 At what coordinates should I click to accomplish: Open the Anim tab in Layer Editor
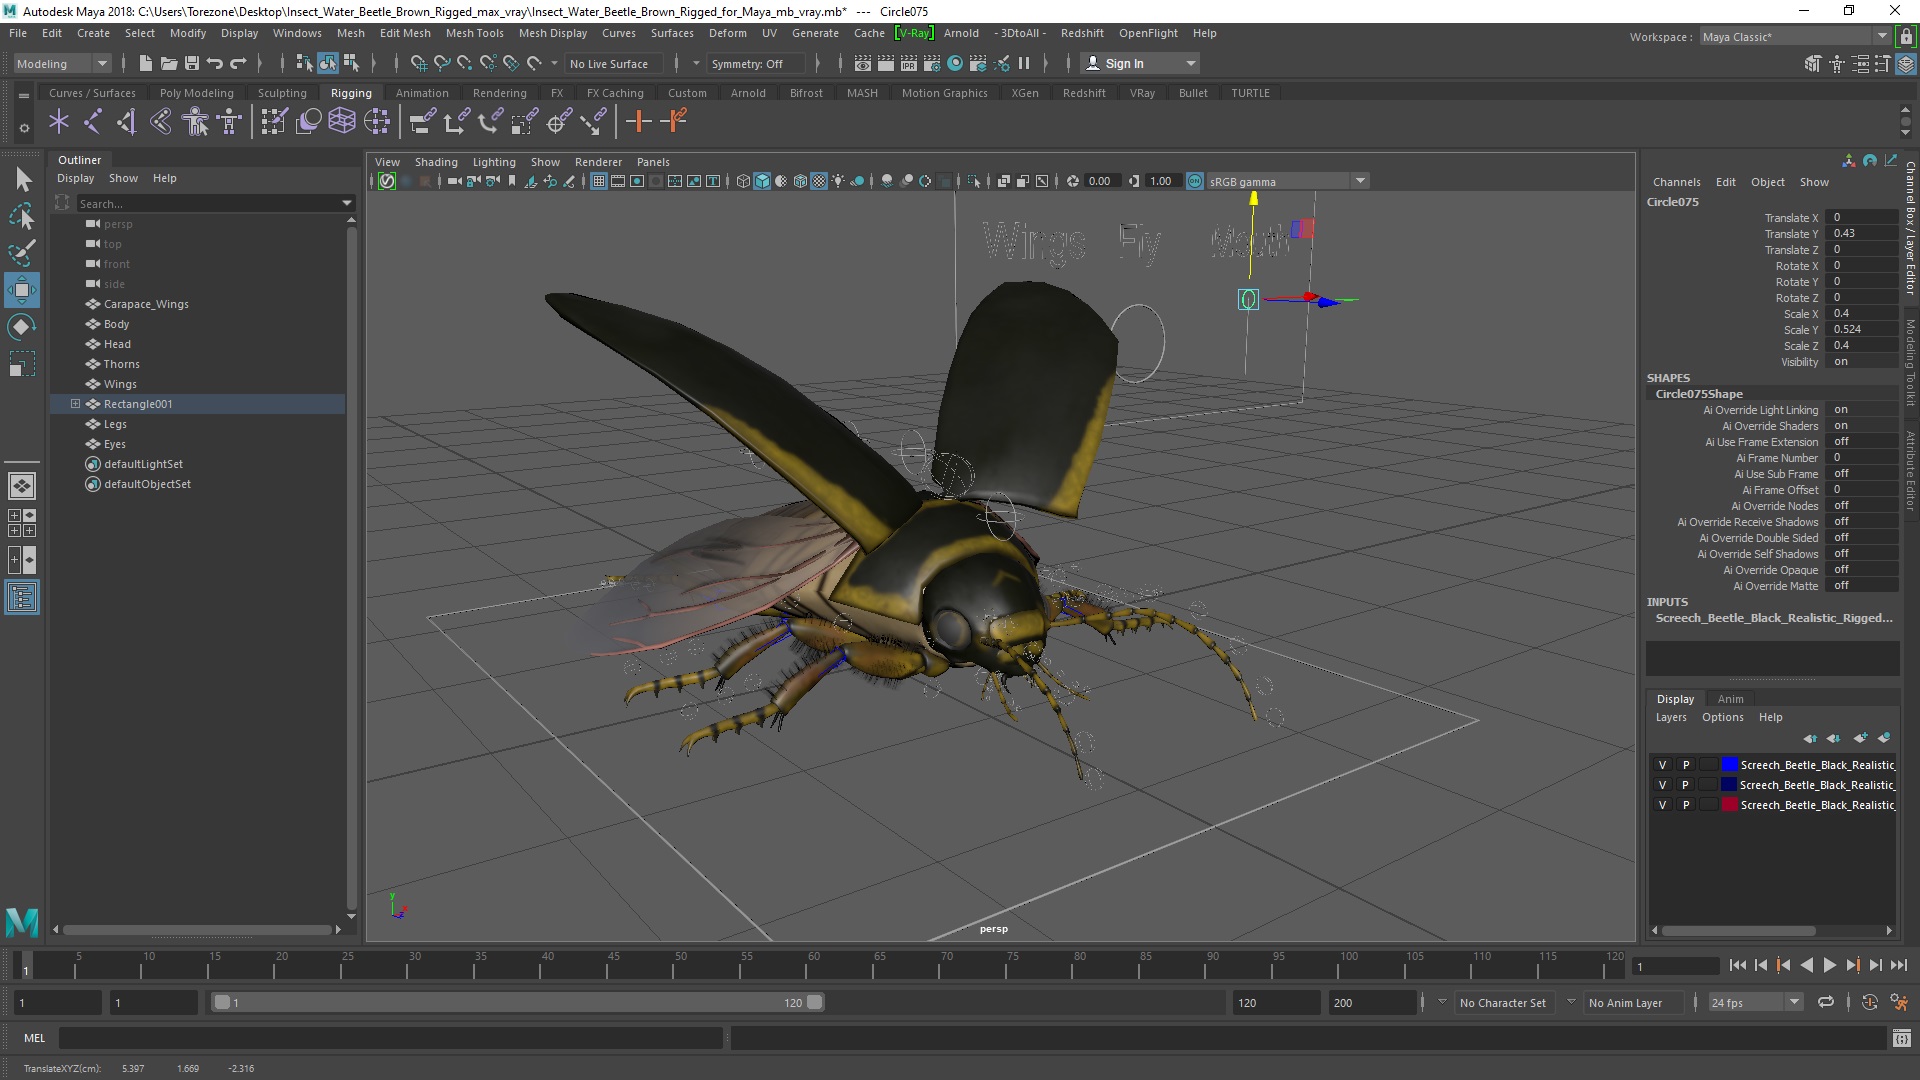(1730, 699)
